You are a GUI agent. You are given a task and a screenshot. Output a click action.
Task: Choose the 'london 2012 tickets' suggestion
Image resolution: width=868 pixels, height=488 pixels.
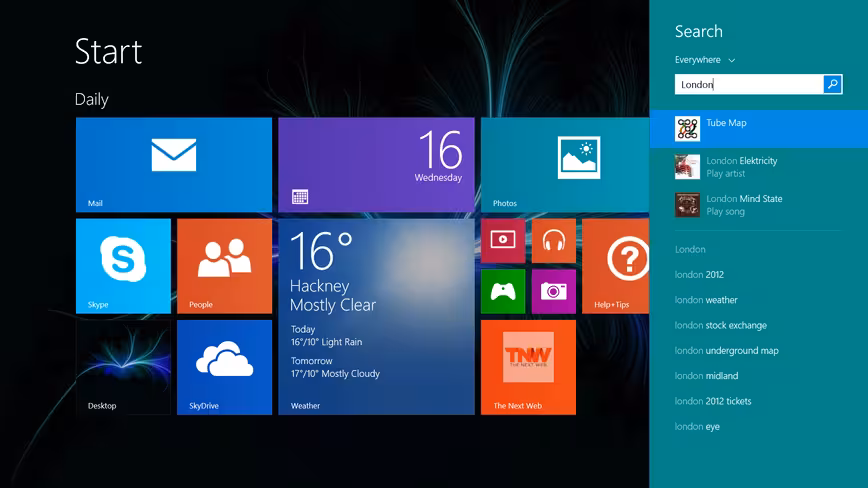713,401
